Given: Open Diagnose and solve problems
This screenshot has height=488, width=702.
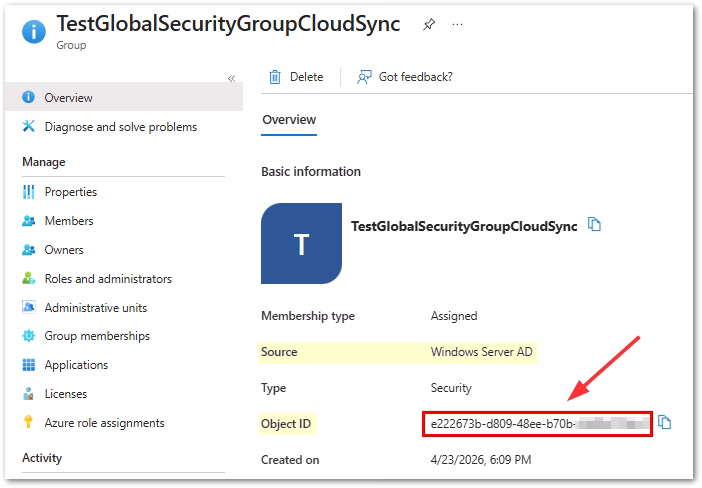Looking at the screenshot, I should [x=120, y=127].
